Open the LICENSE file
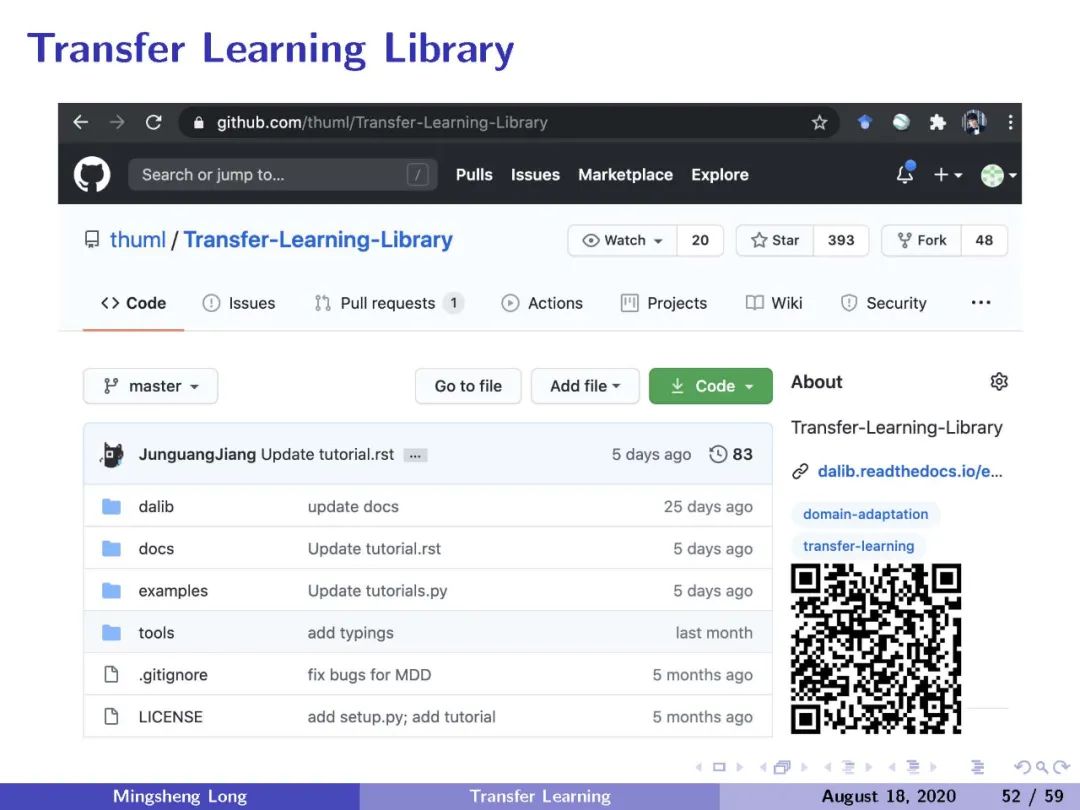The image size is (1080, 810). point(170,717)
